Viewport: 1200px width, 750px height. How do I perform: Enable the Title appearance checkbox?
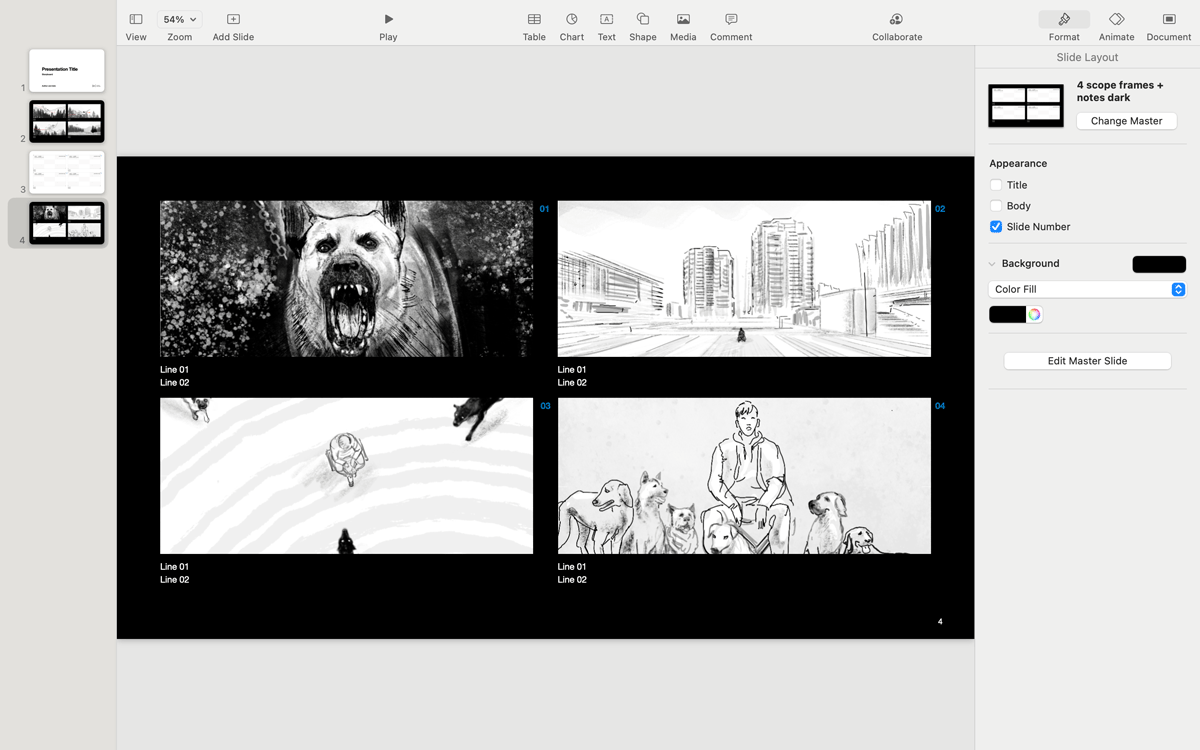point(996,184)
